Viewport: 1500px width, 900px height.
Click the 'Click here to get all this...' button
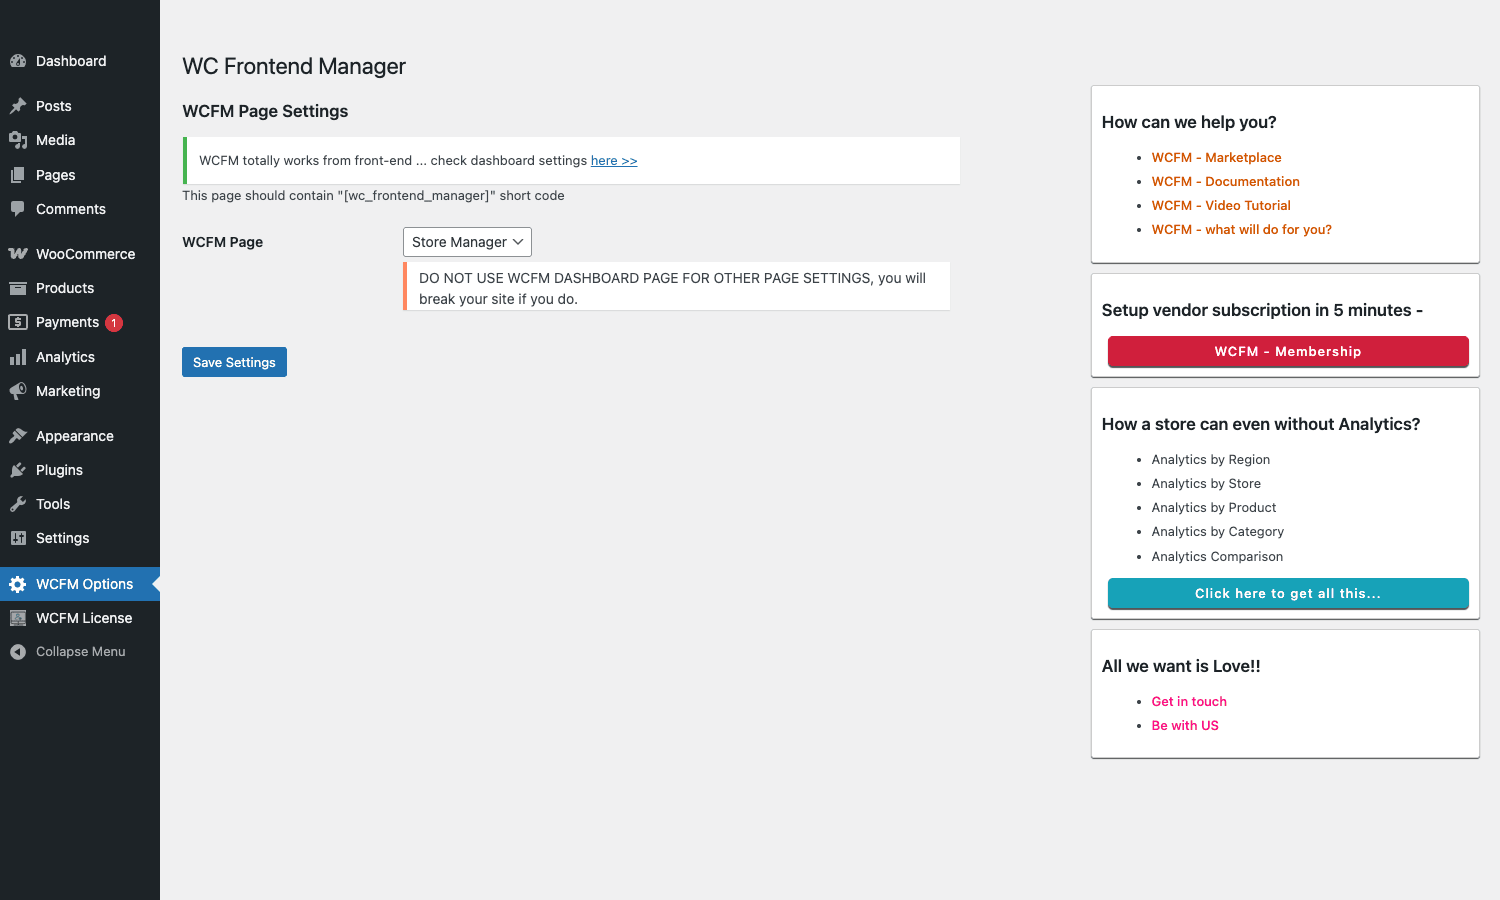[1288, 593]
